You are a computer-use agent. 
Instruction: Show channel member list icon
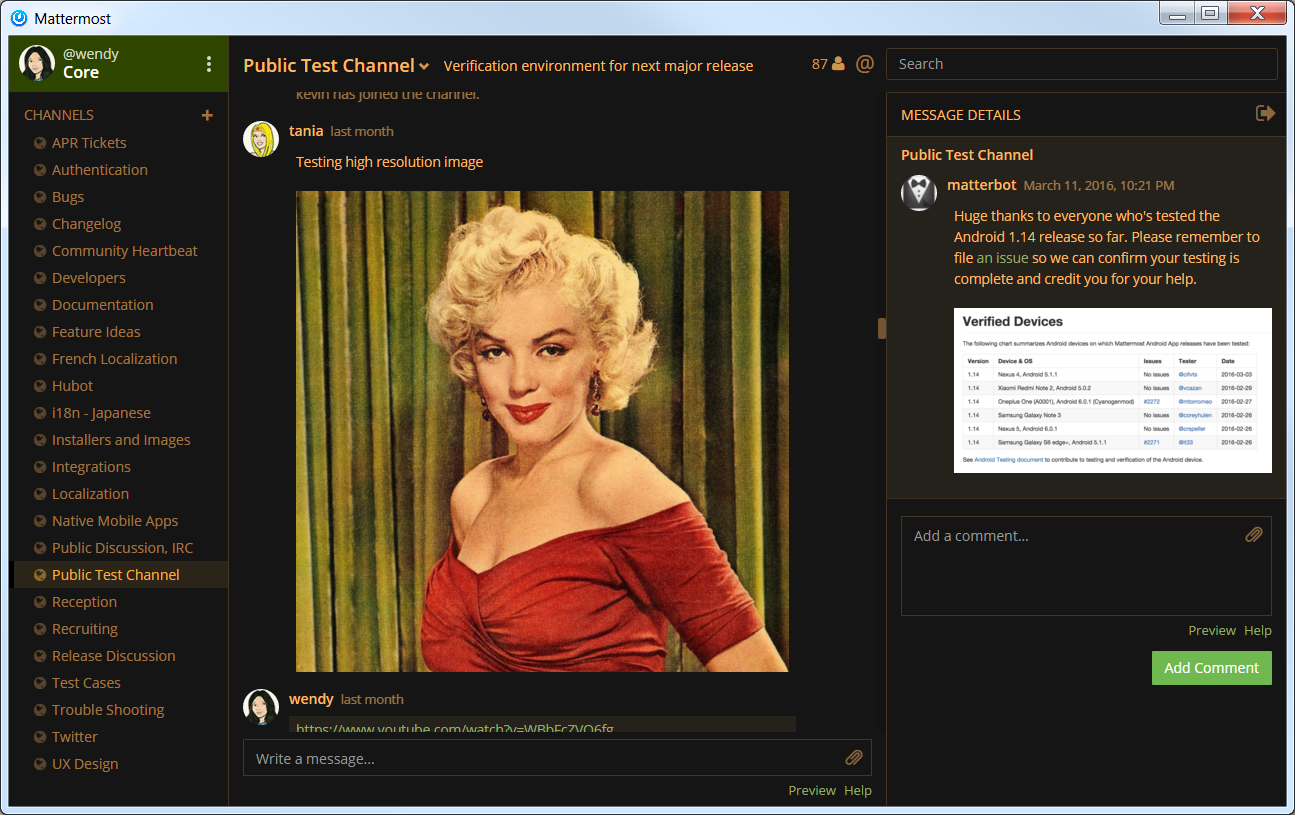point(838,64)
